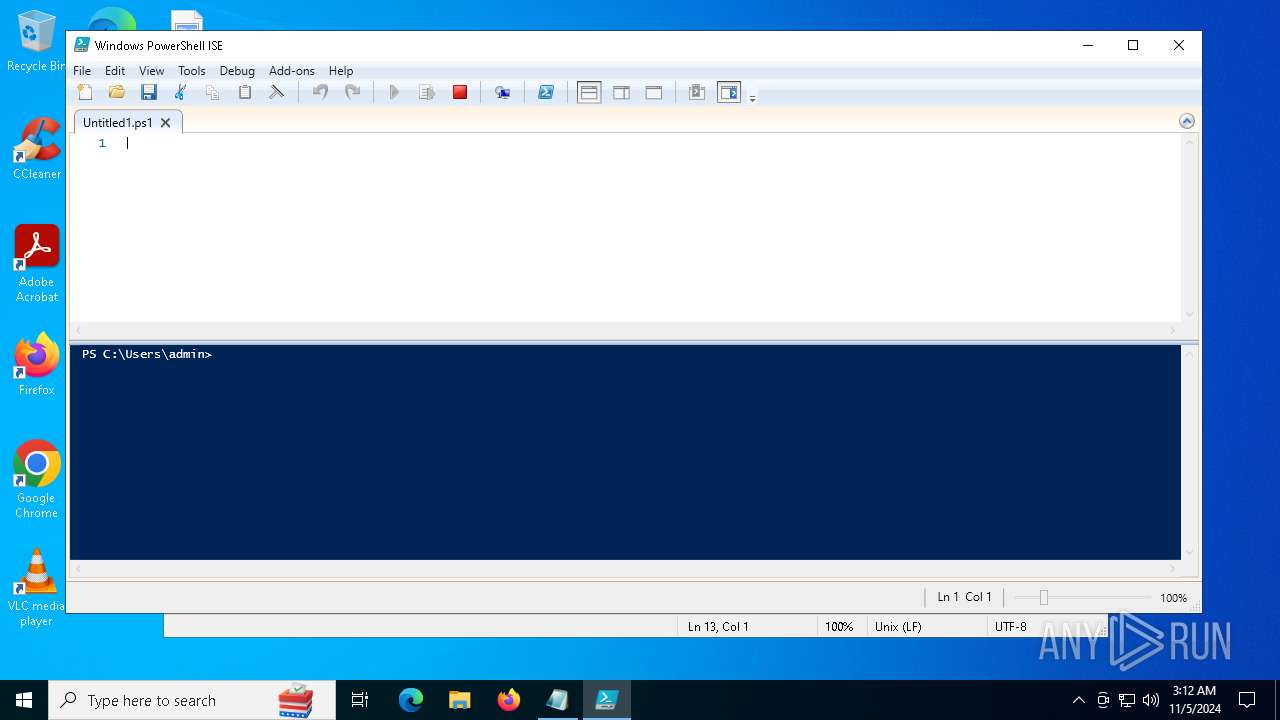Click the console pane horizontal scrollbar right arrow
The height and width of the screenshot is (720, 1280).
[x=1173, y=569]
